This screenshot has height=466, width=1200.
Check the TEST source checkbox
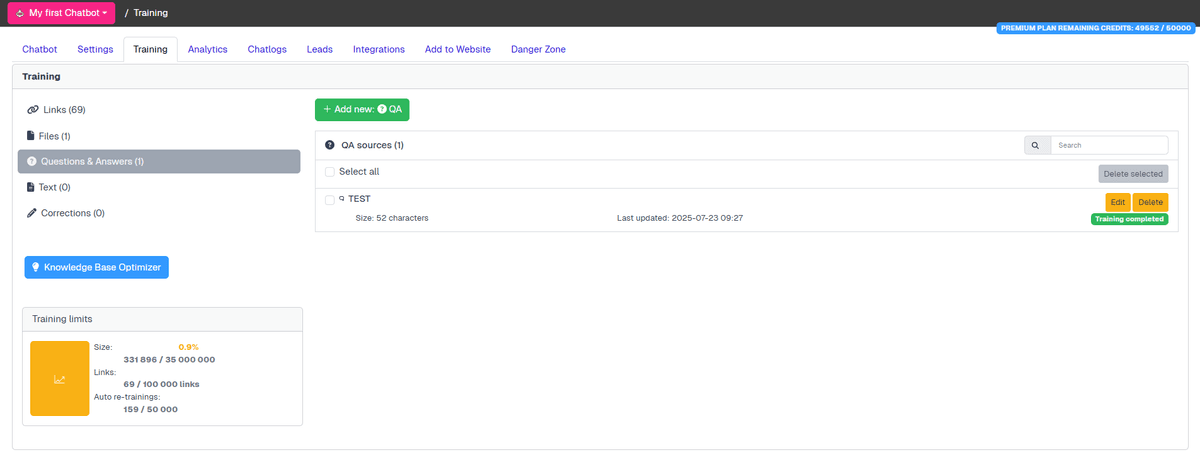point(330,200)
